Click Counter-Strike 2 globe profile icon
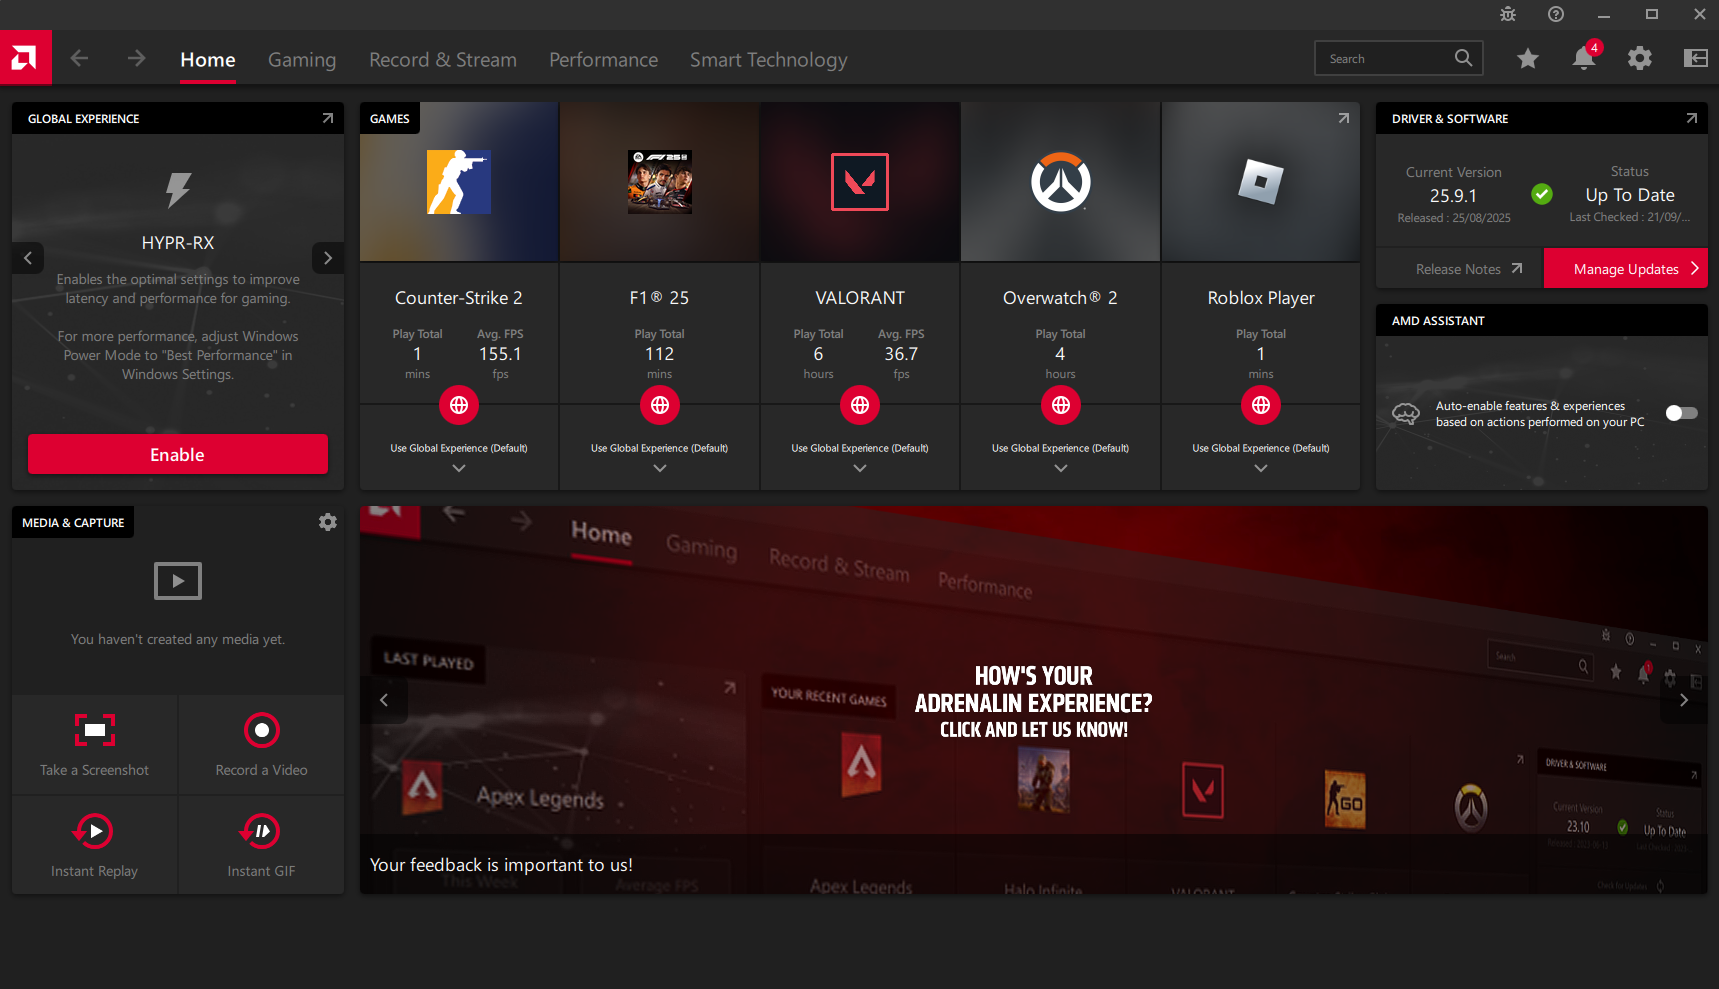 point(459,405)
